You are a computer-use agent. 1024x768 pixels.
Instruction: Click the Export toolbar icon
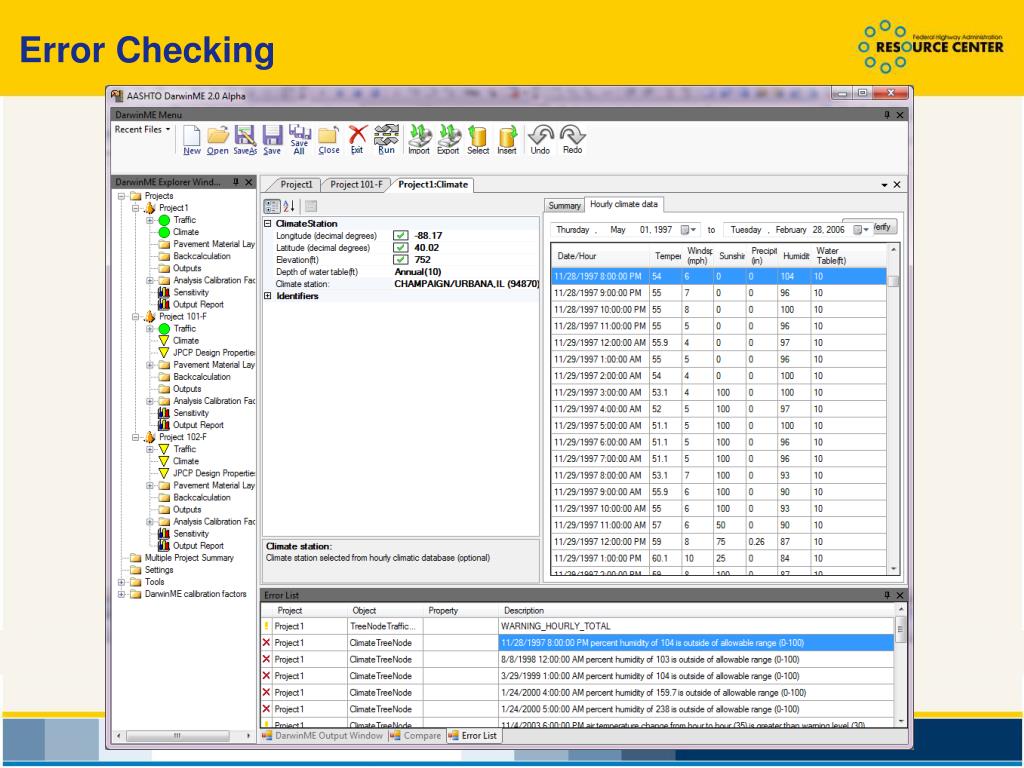449,140
